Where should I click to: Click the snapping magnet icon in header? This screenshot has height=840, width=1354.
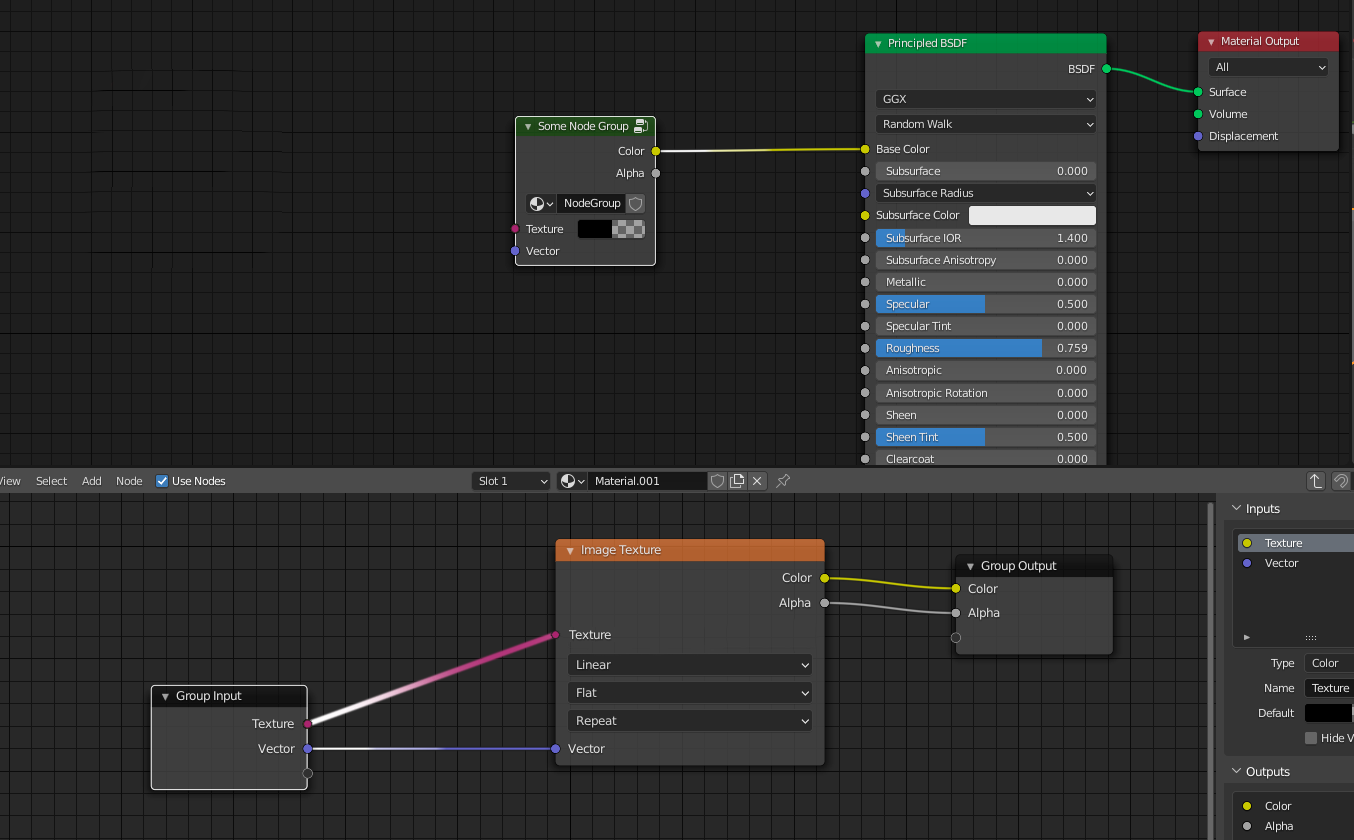point(1342,481)
